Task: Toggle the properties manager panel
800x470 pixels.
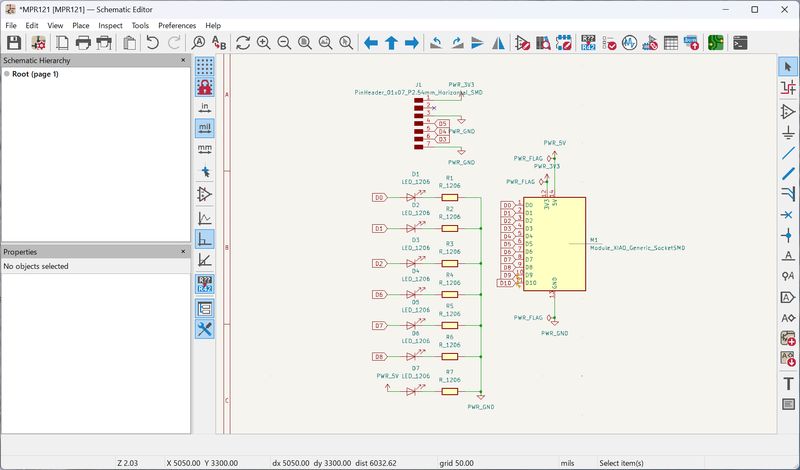Action: pyautogui.click(x=205, y=329)
